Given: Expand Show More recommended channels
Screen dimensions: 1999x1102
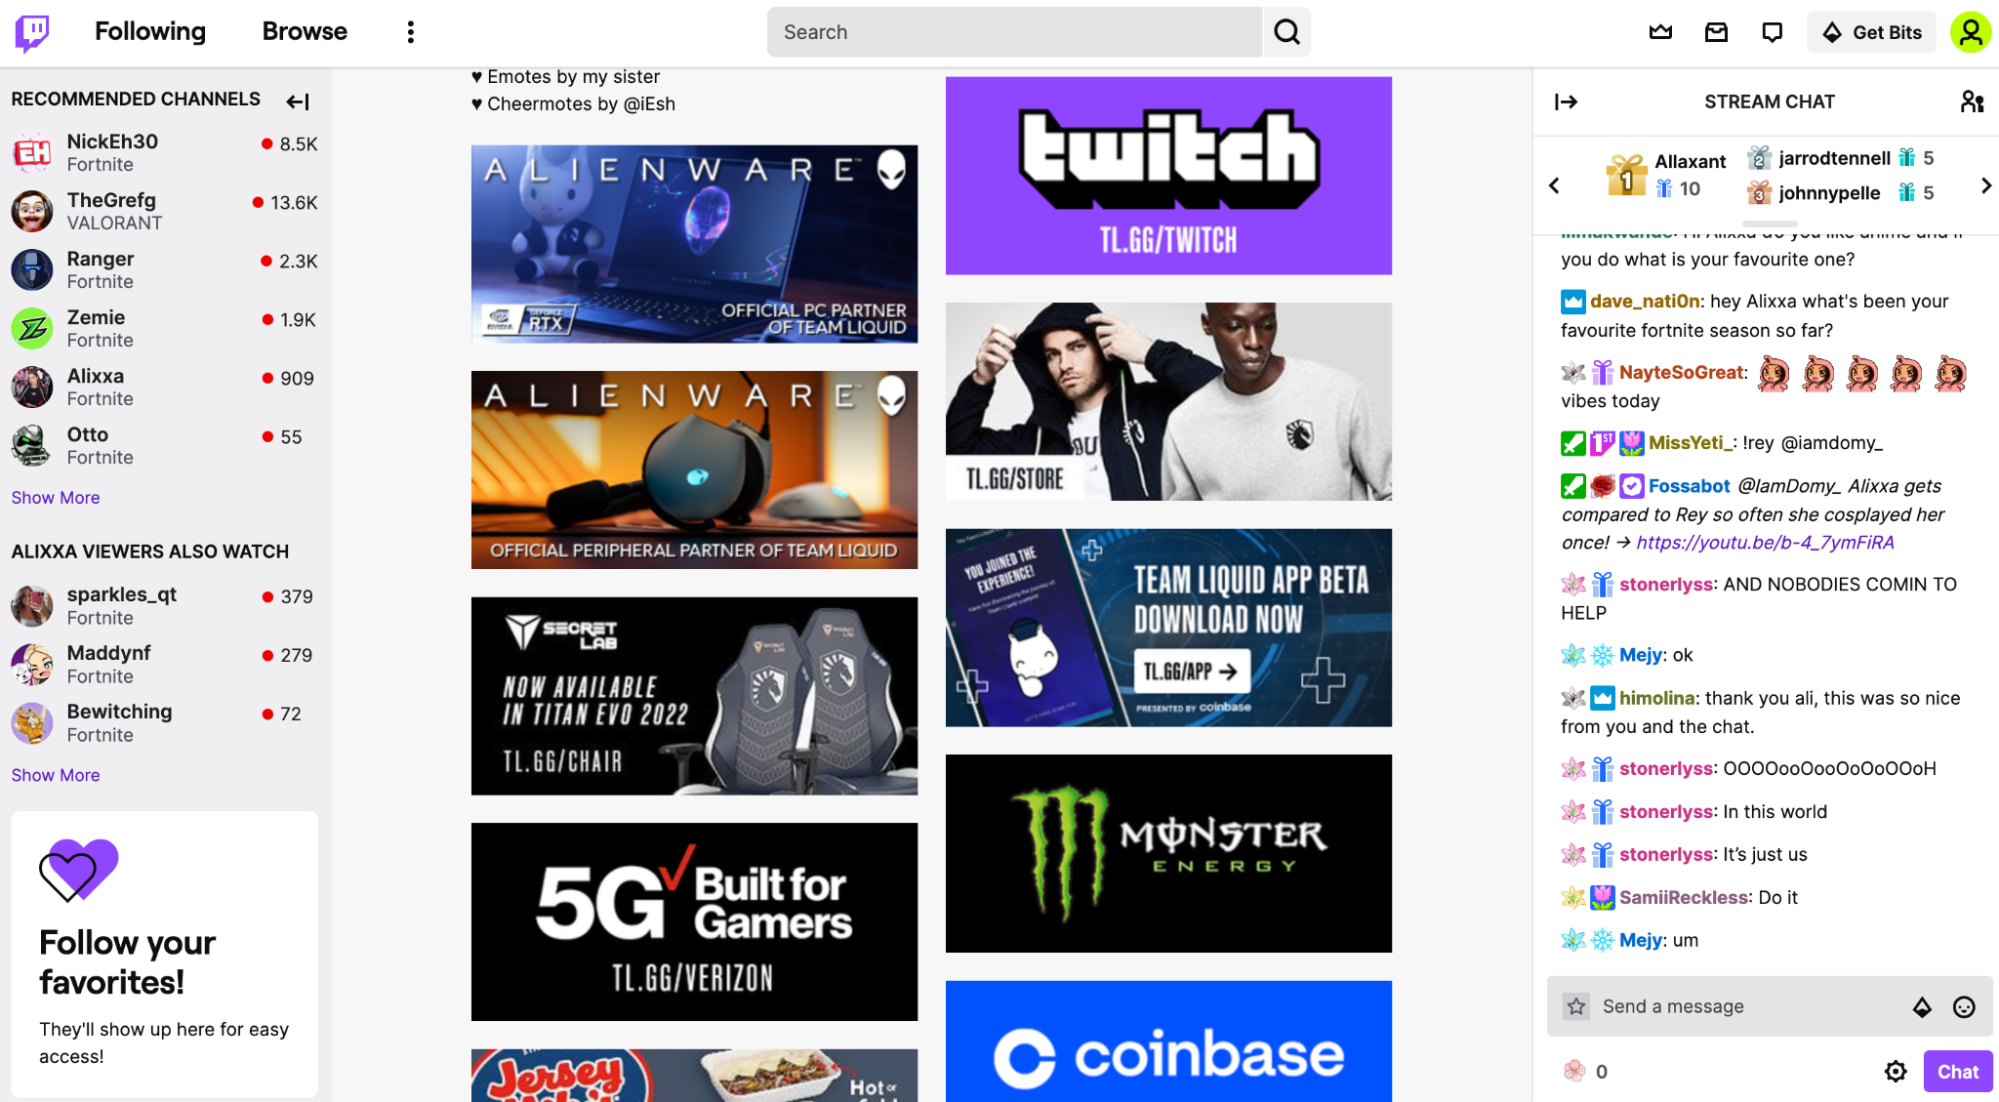Looking at the screenshot, I should [56, 497].
